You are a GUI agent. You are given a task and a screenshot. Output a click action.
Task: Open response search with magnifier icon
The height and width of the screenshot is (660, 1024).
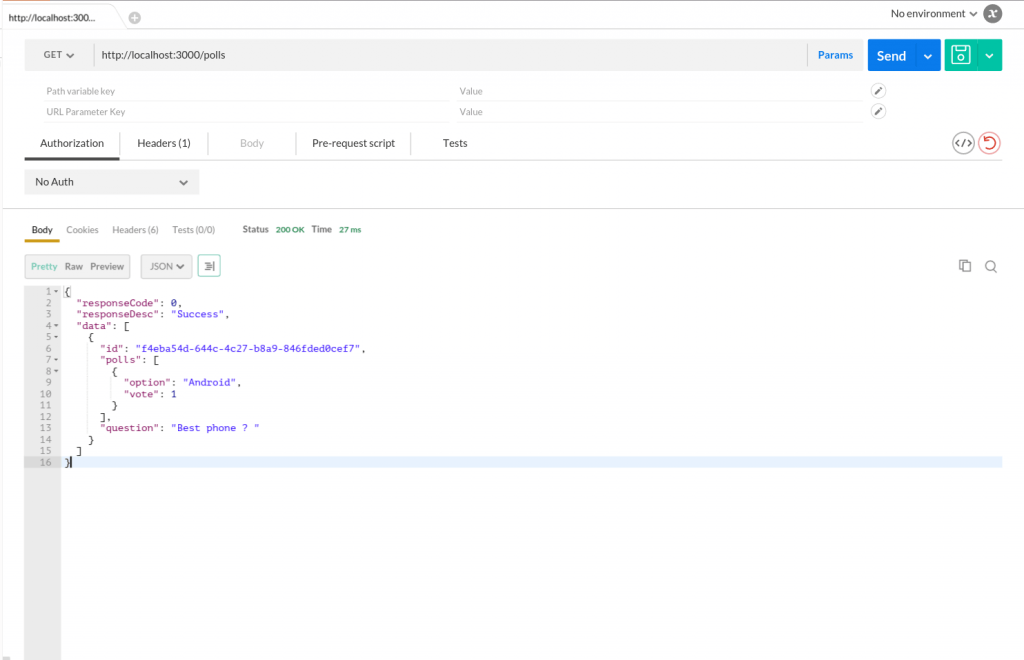990,266
